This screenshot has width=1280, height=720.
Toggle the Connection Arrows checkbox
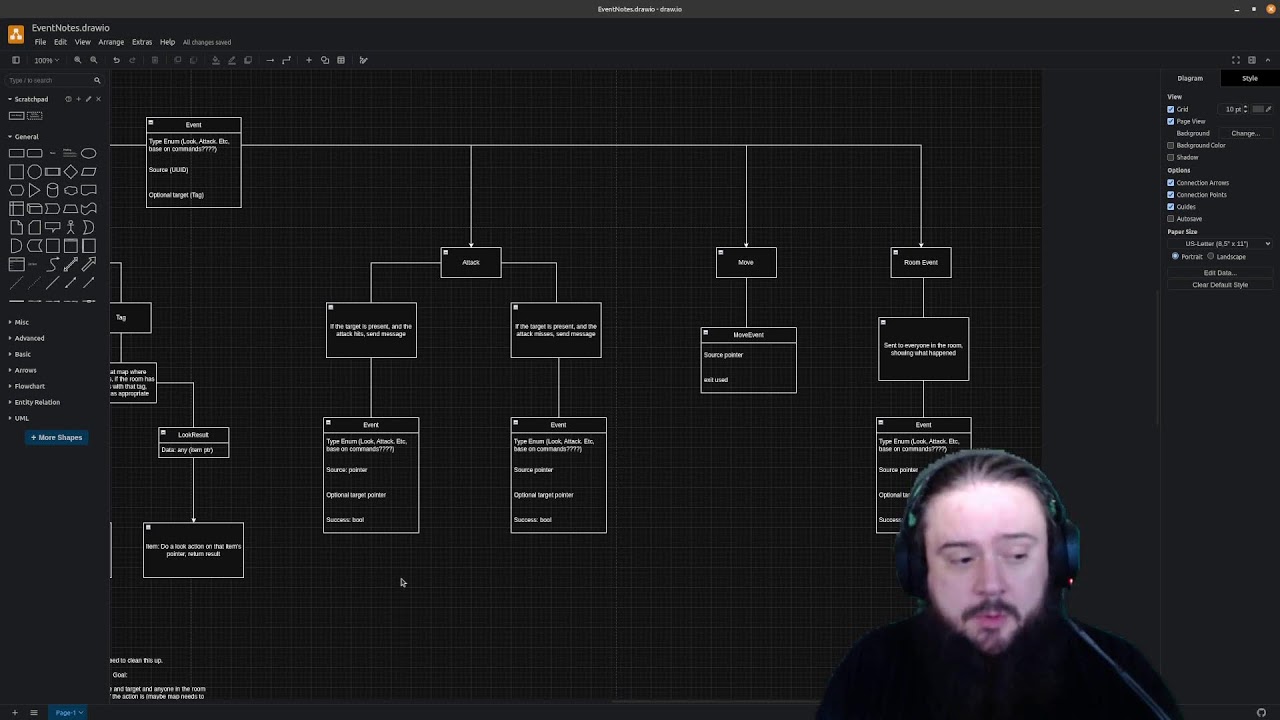pyautogui.click(x=1171, y=183)
